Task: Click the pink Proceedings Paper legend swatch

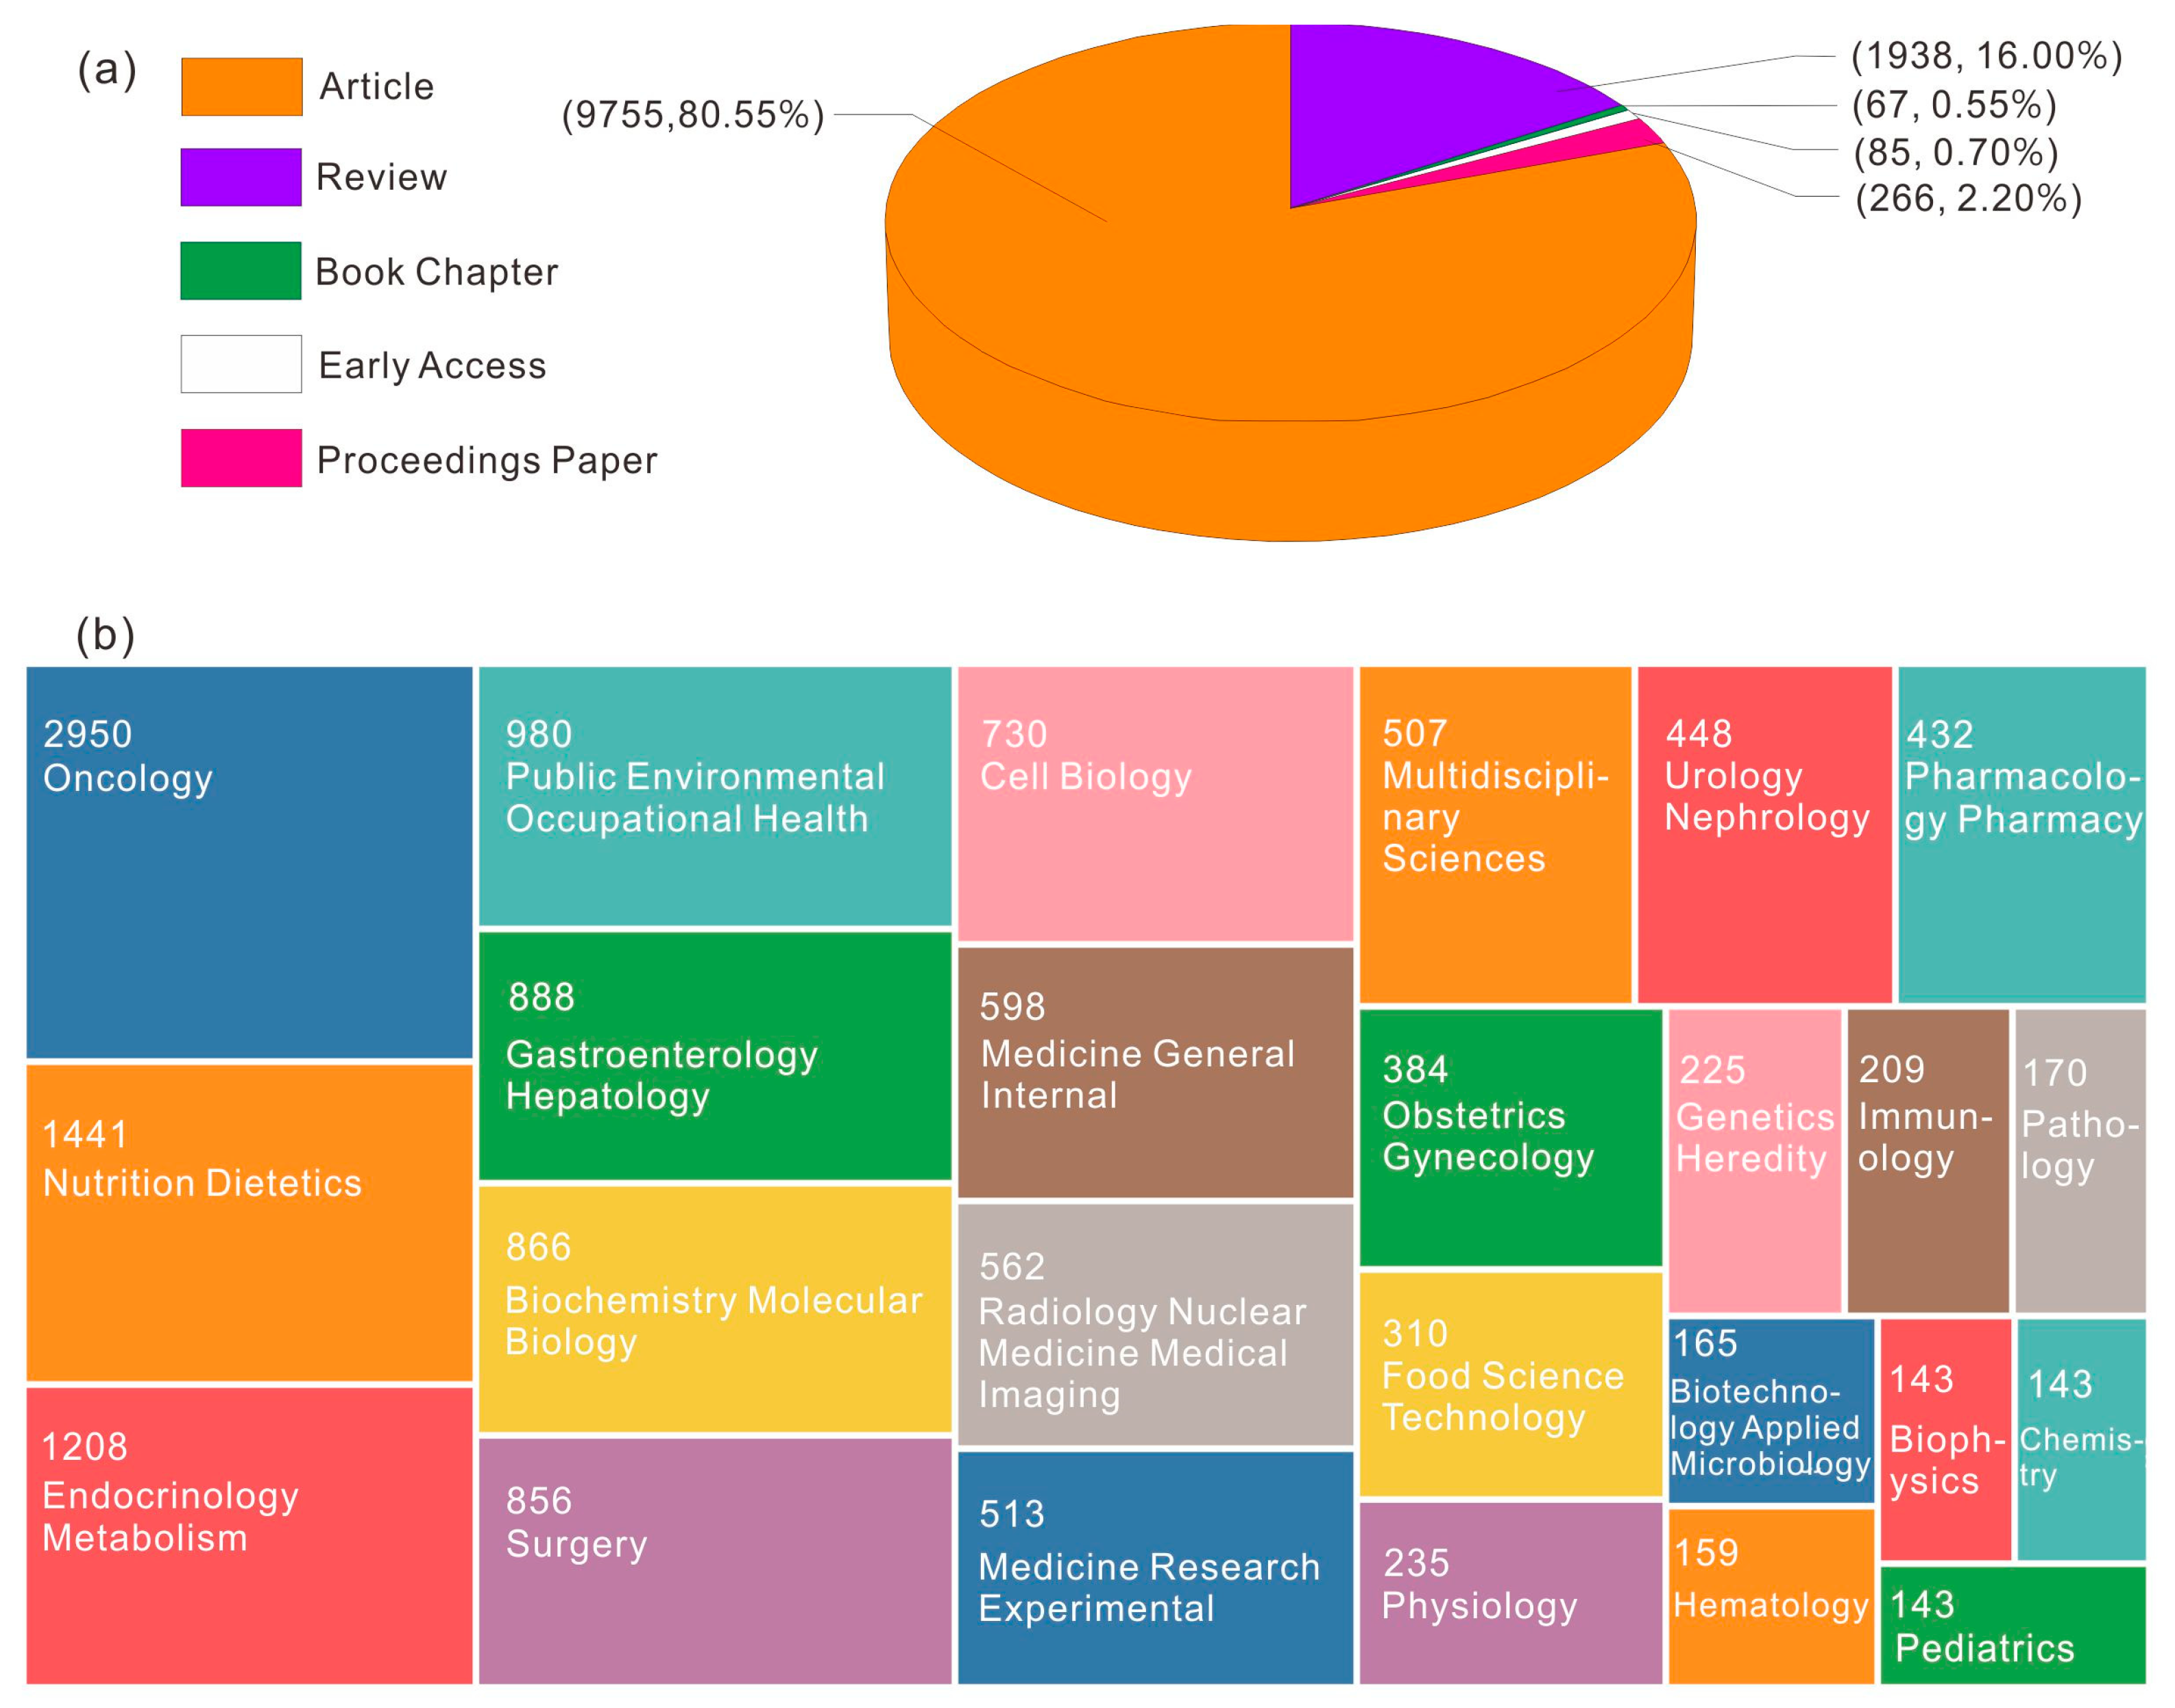Action: pyautogui.click(x=241, y=458)
